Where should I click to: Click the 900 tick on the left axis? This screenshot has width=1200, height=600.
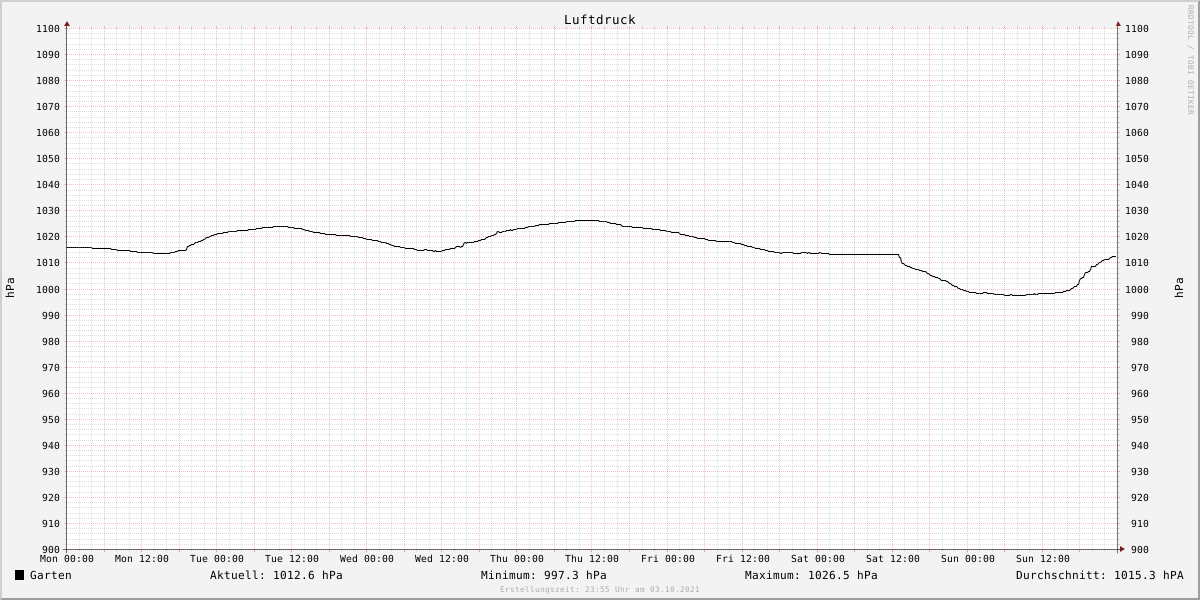click(52, 550)
